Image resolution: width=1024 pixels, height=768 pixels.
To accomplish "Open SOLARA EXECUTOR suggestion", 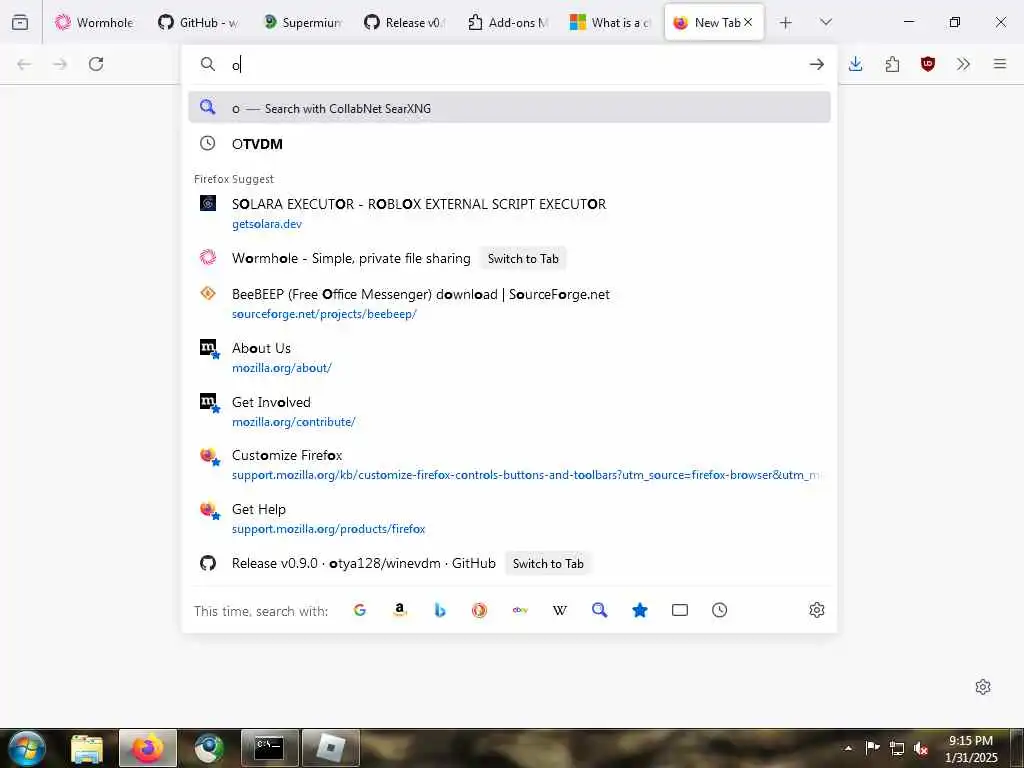I will [x=509, y=213].
